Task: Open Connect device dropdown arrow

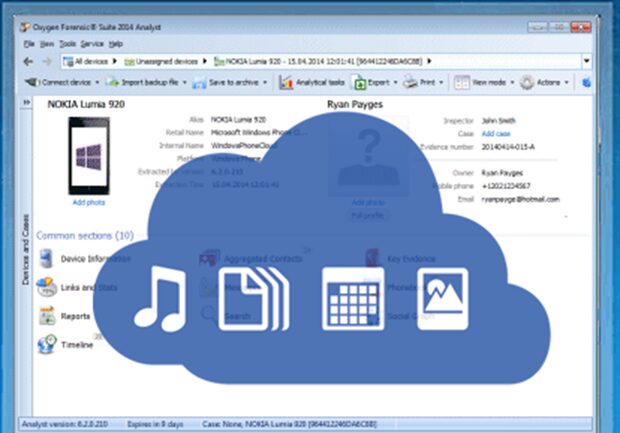Action: 97,83
